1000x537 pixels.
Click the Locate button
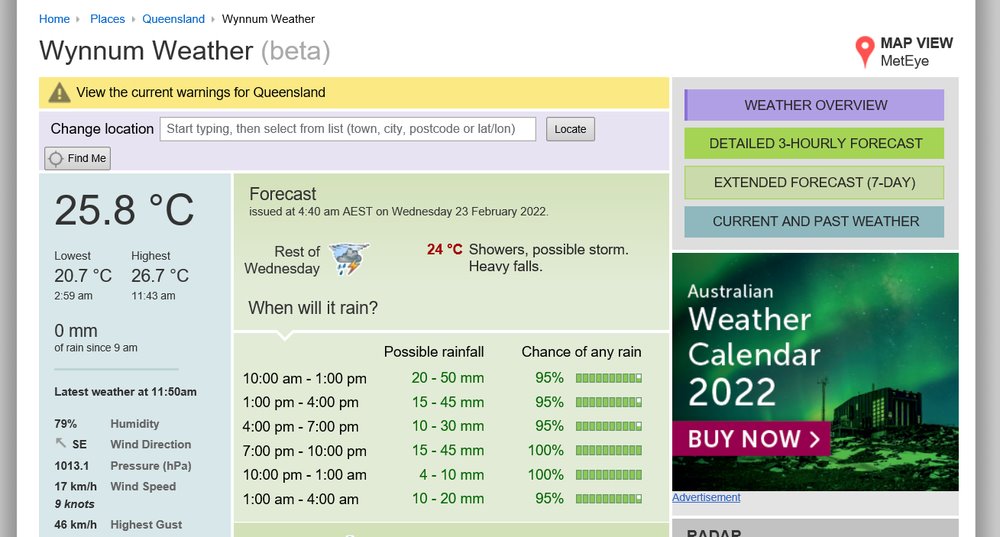(x=570, y=129)
